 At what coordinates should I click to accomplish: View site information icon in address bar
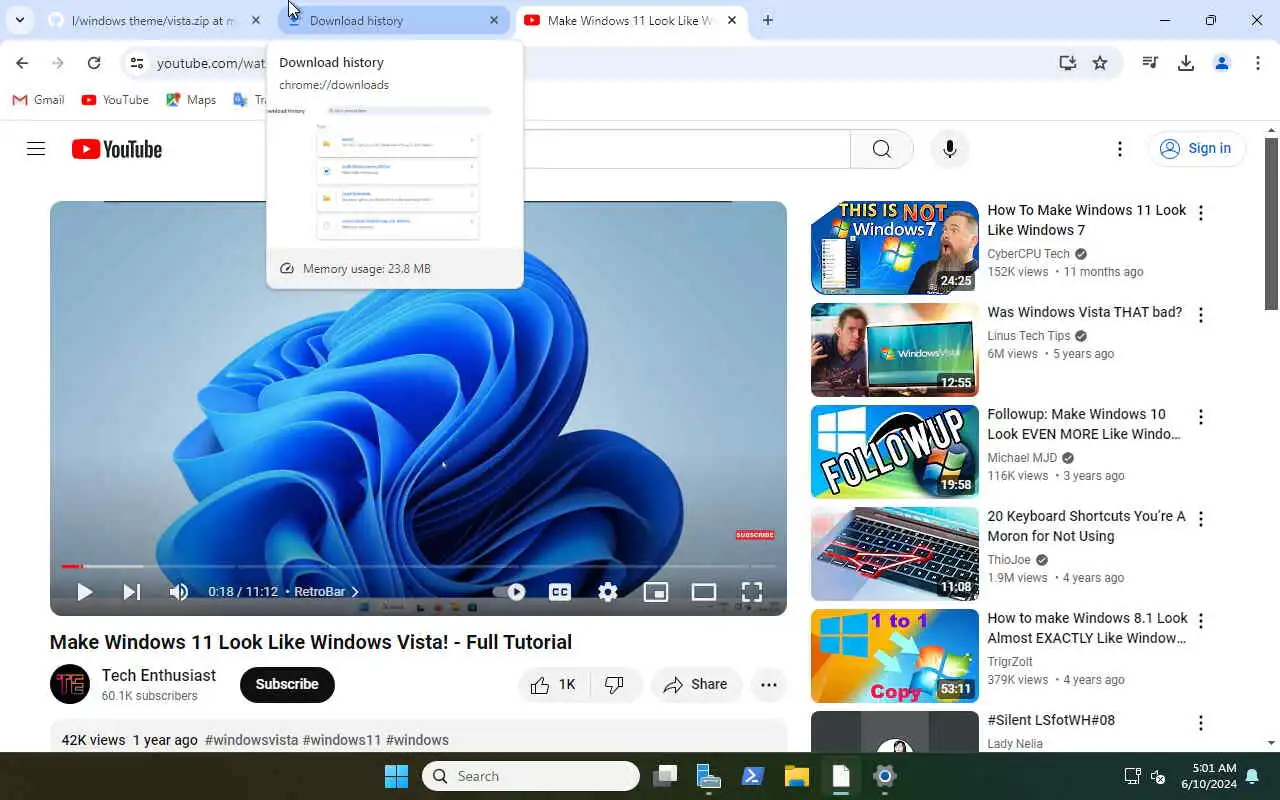pyautogui.click(x=136, y=63)
